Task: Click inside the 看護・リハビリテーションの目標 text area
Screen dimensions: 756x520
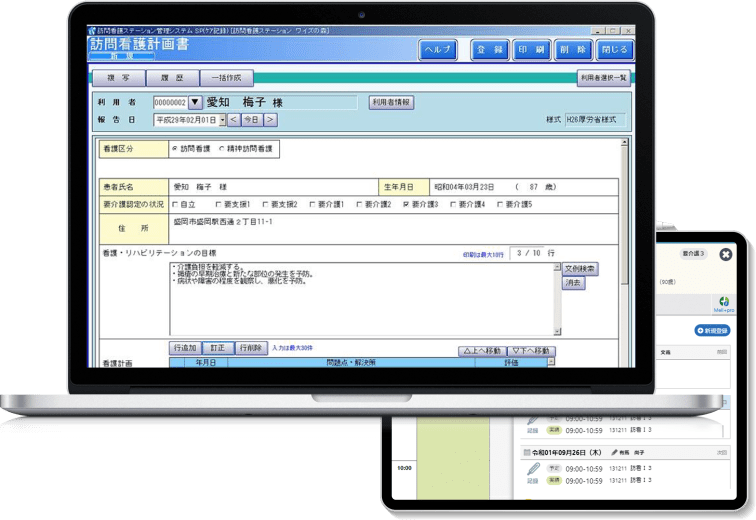Action: point(362,299)
